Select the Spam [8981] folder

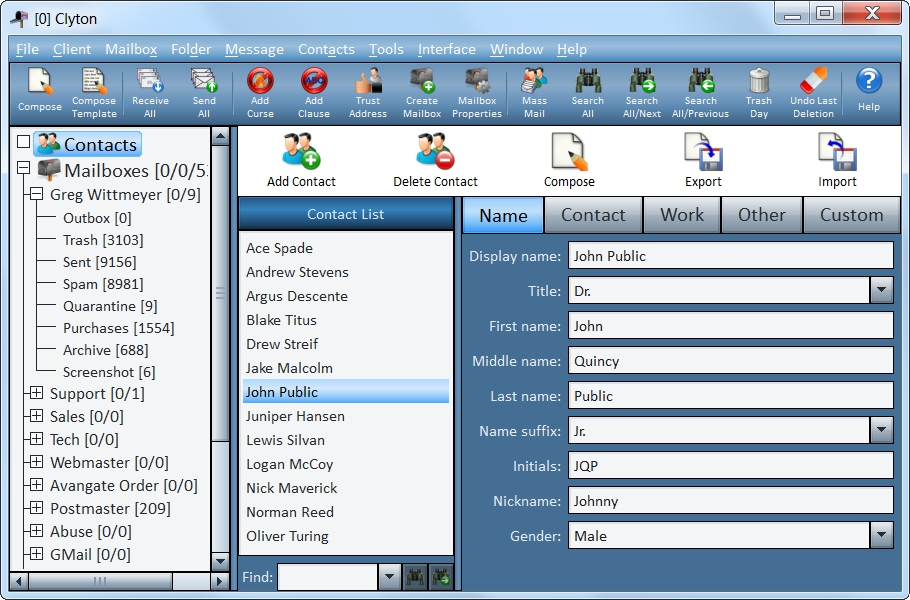point(103,284)
